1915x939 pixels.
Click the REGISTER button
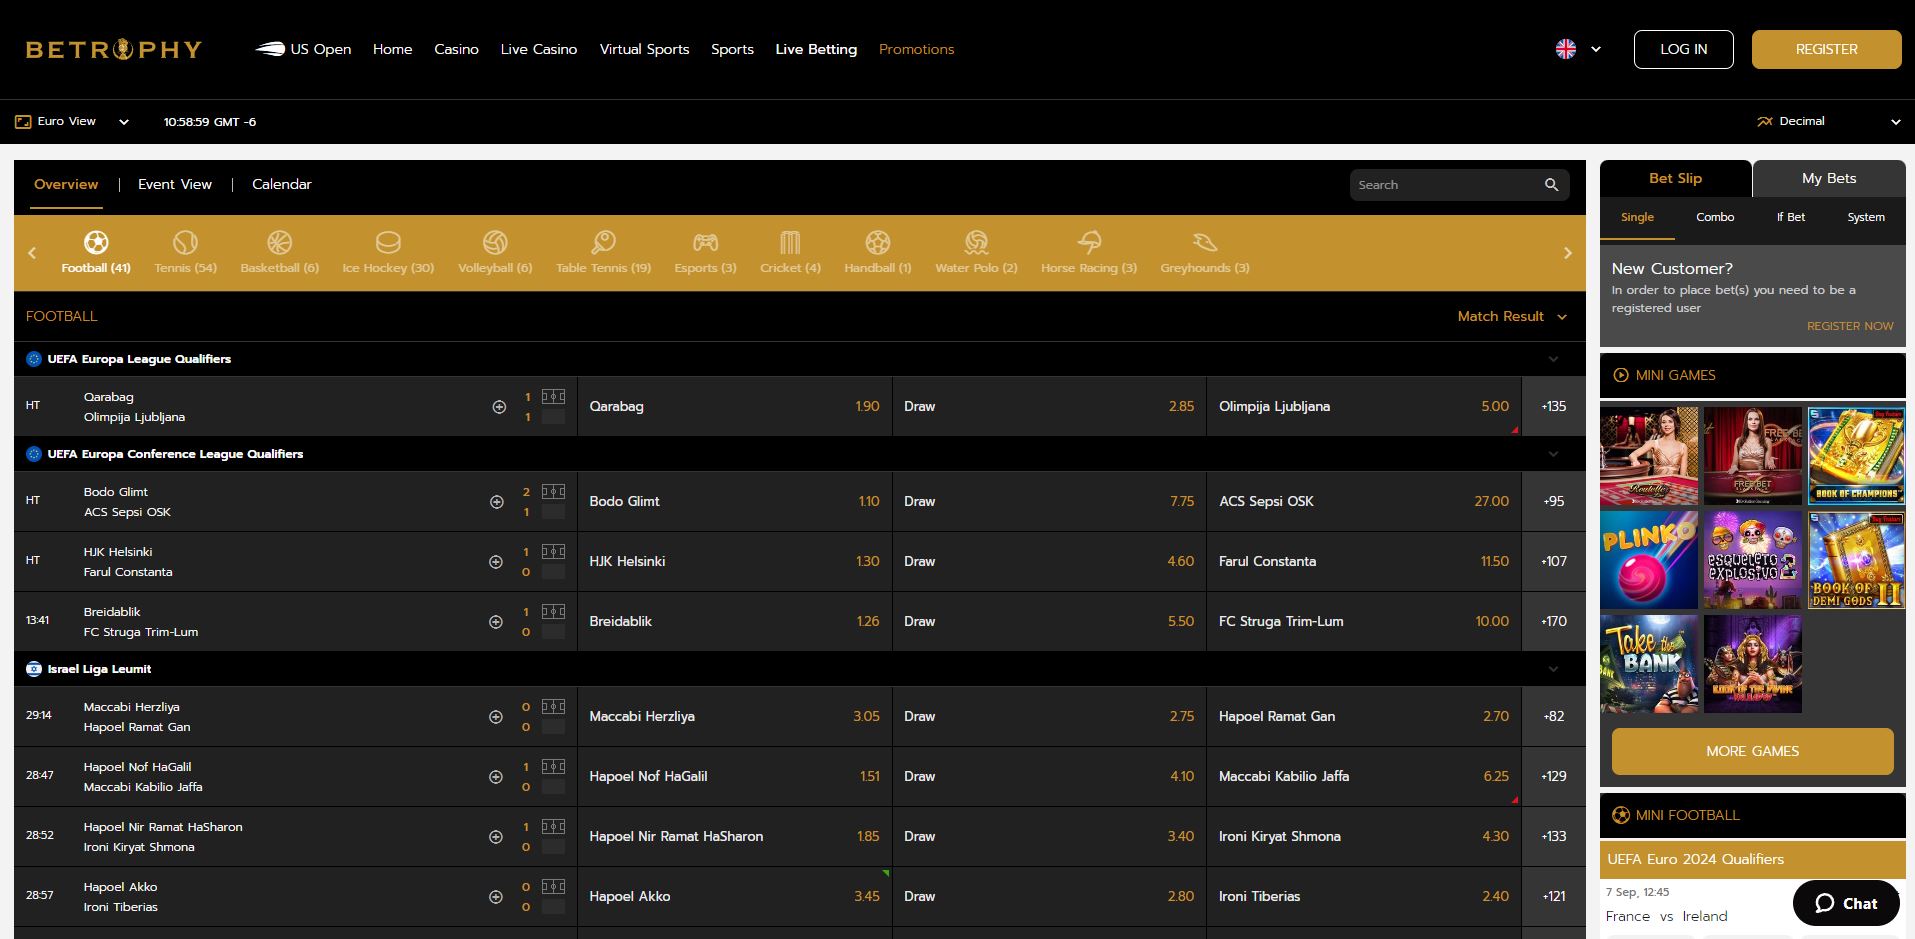tap(1827, 49)
